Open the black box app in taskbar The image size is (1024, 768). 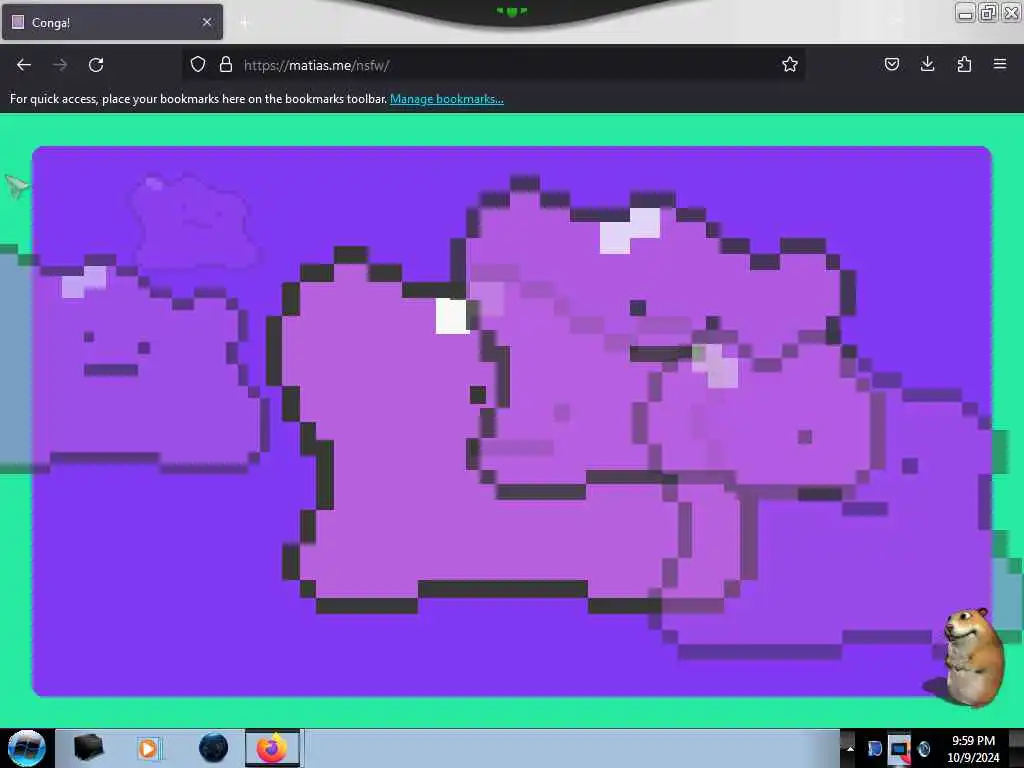pyautogui.click(x=88, y=748)
